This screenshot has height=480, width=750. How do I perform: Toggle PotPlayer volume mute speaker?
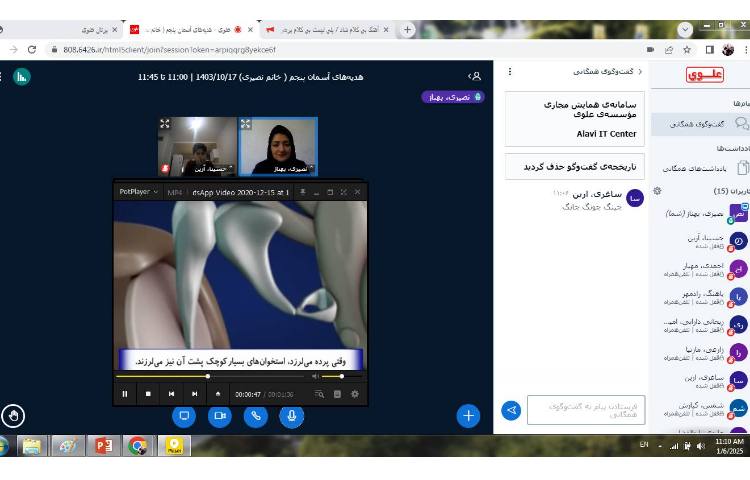[x=315, y=376]
